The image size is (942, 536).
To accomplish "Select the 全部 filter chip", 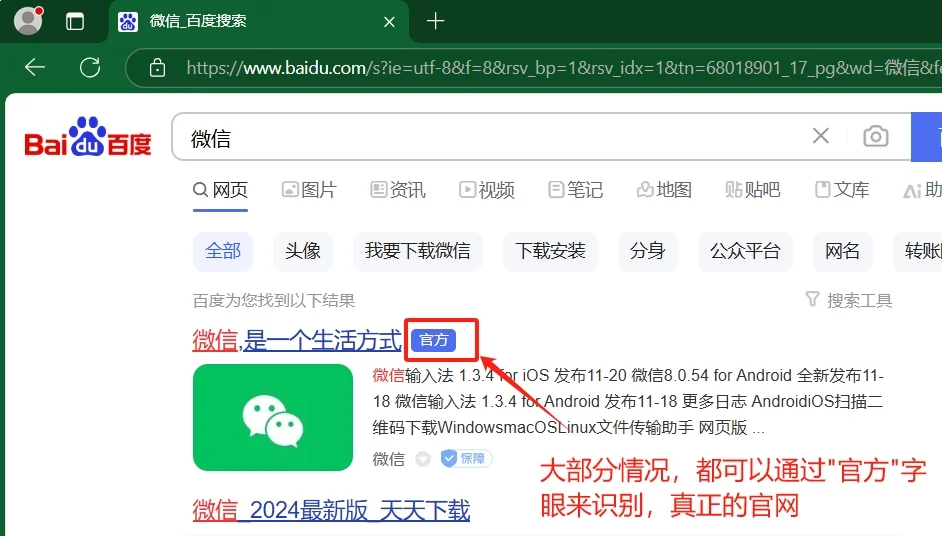I will [x=223, y=251].
